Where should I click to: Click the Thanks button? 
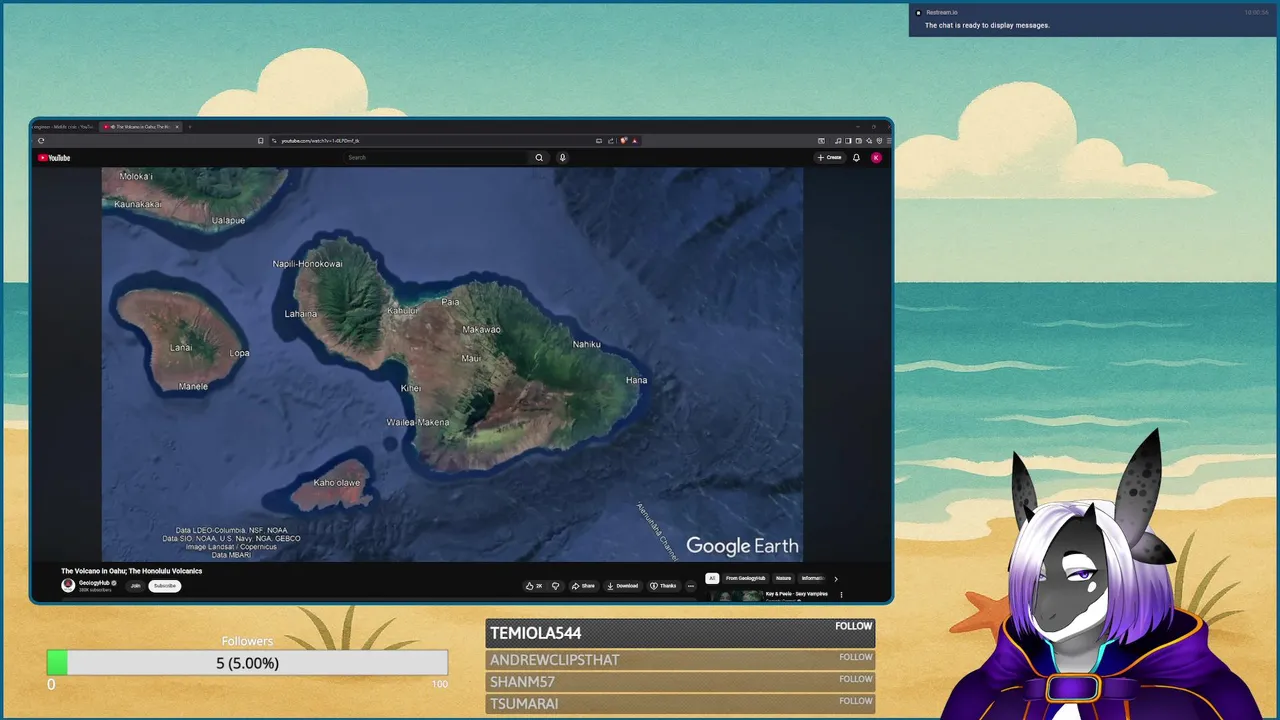(x=663, y=586)
